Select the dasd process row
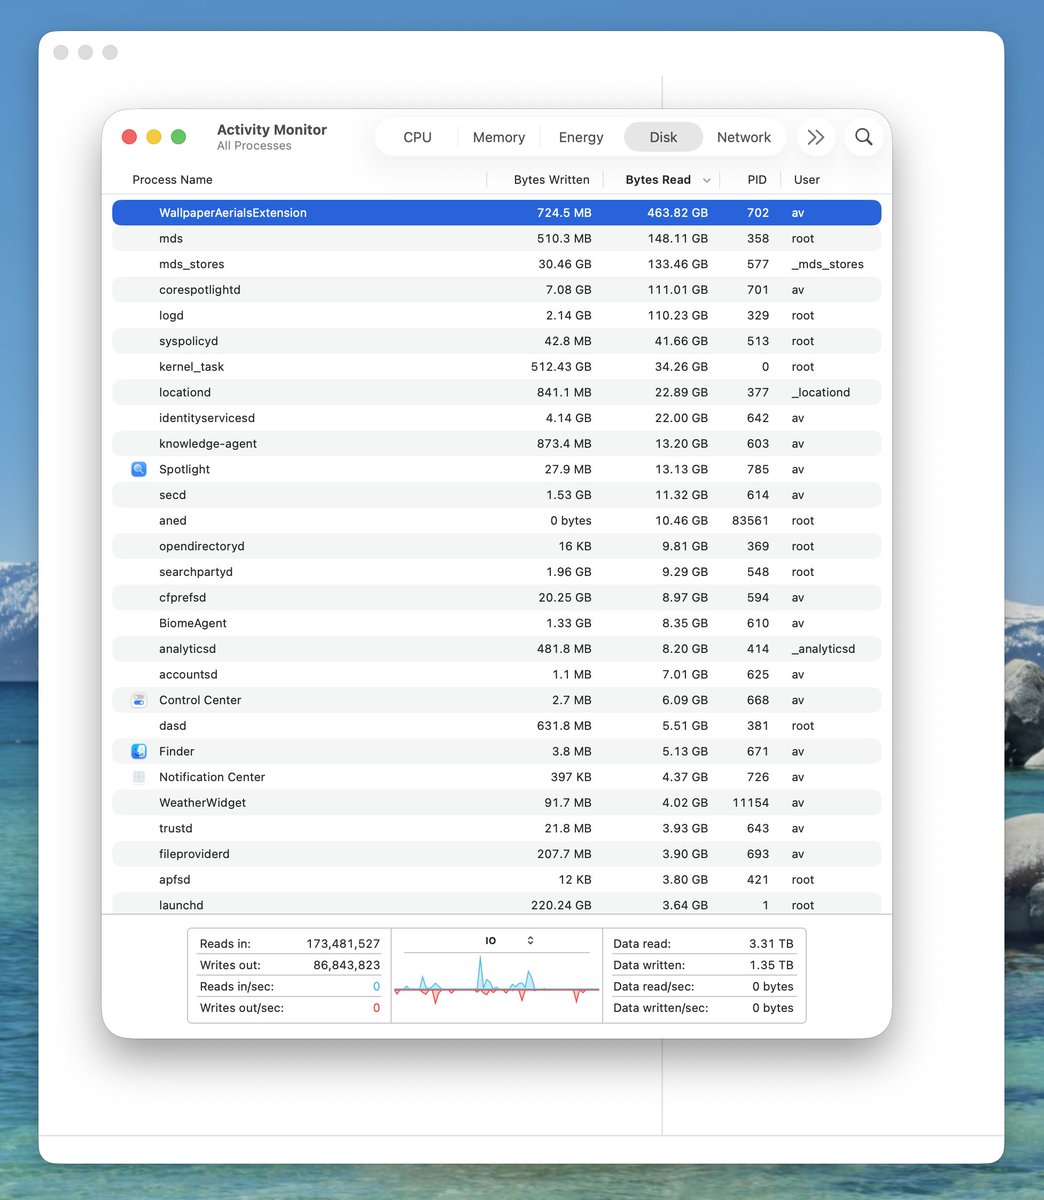Image resolution: width=1044 pixels, height=1200 pixels. (496, 726)
